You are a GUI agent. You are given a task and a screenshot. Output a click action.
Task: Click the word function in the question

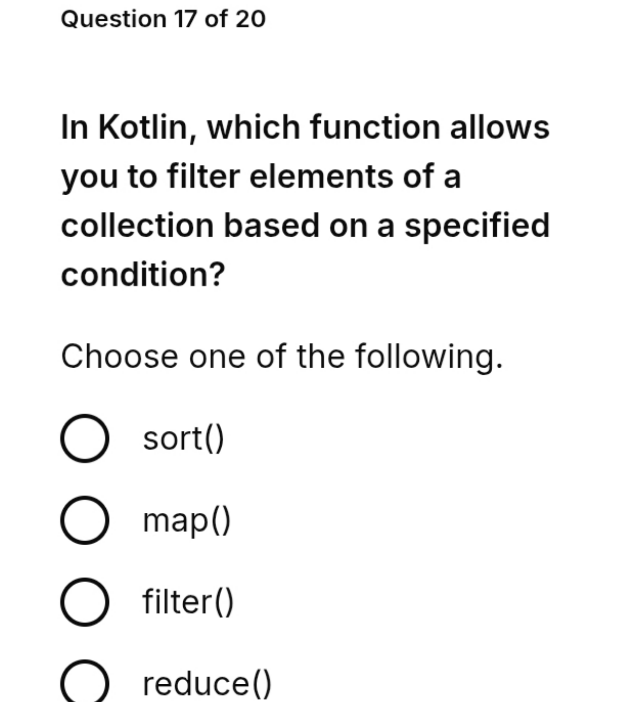tap(375, 127)
